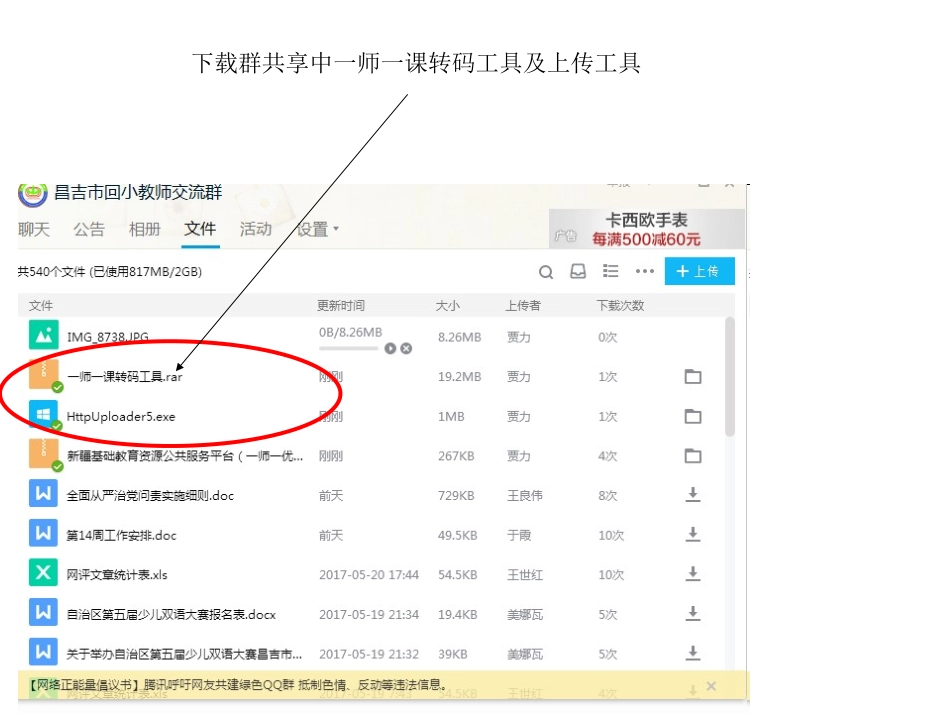
Task: Download the 54.5KB 网评文章统计表.xls
Action: point(693,574)
